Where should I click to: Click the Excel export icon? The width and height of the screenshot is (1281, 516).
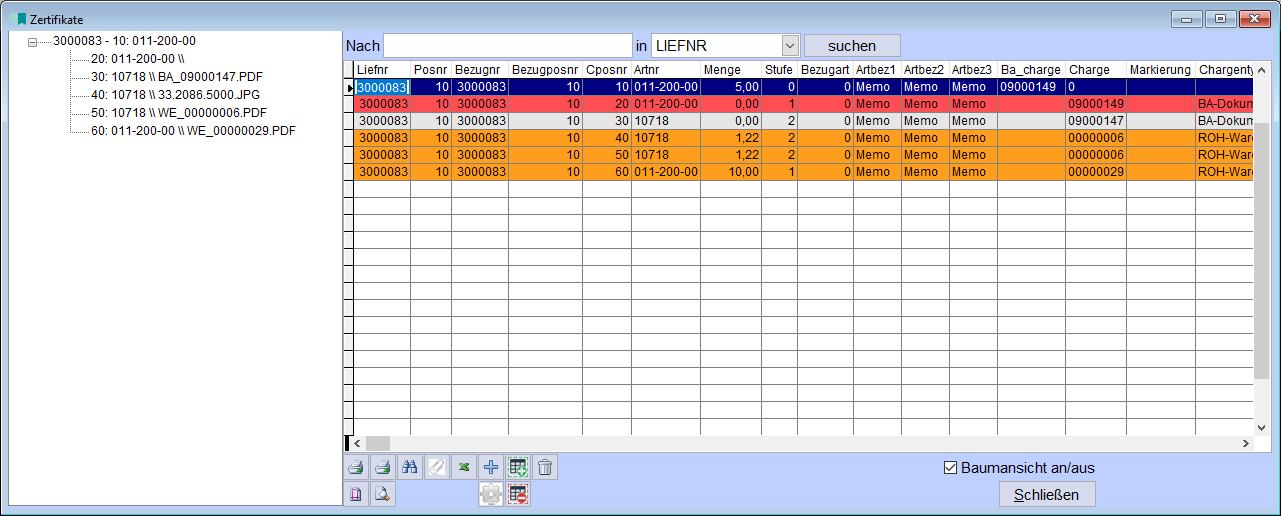tap(463, 467)
